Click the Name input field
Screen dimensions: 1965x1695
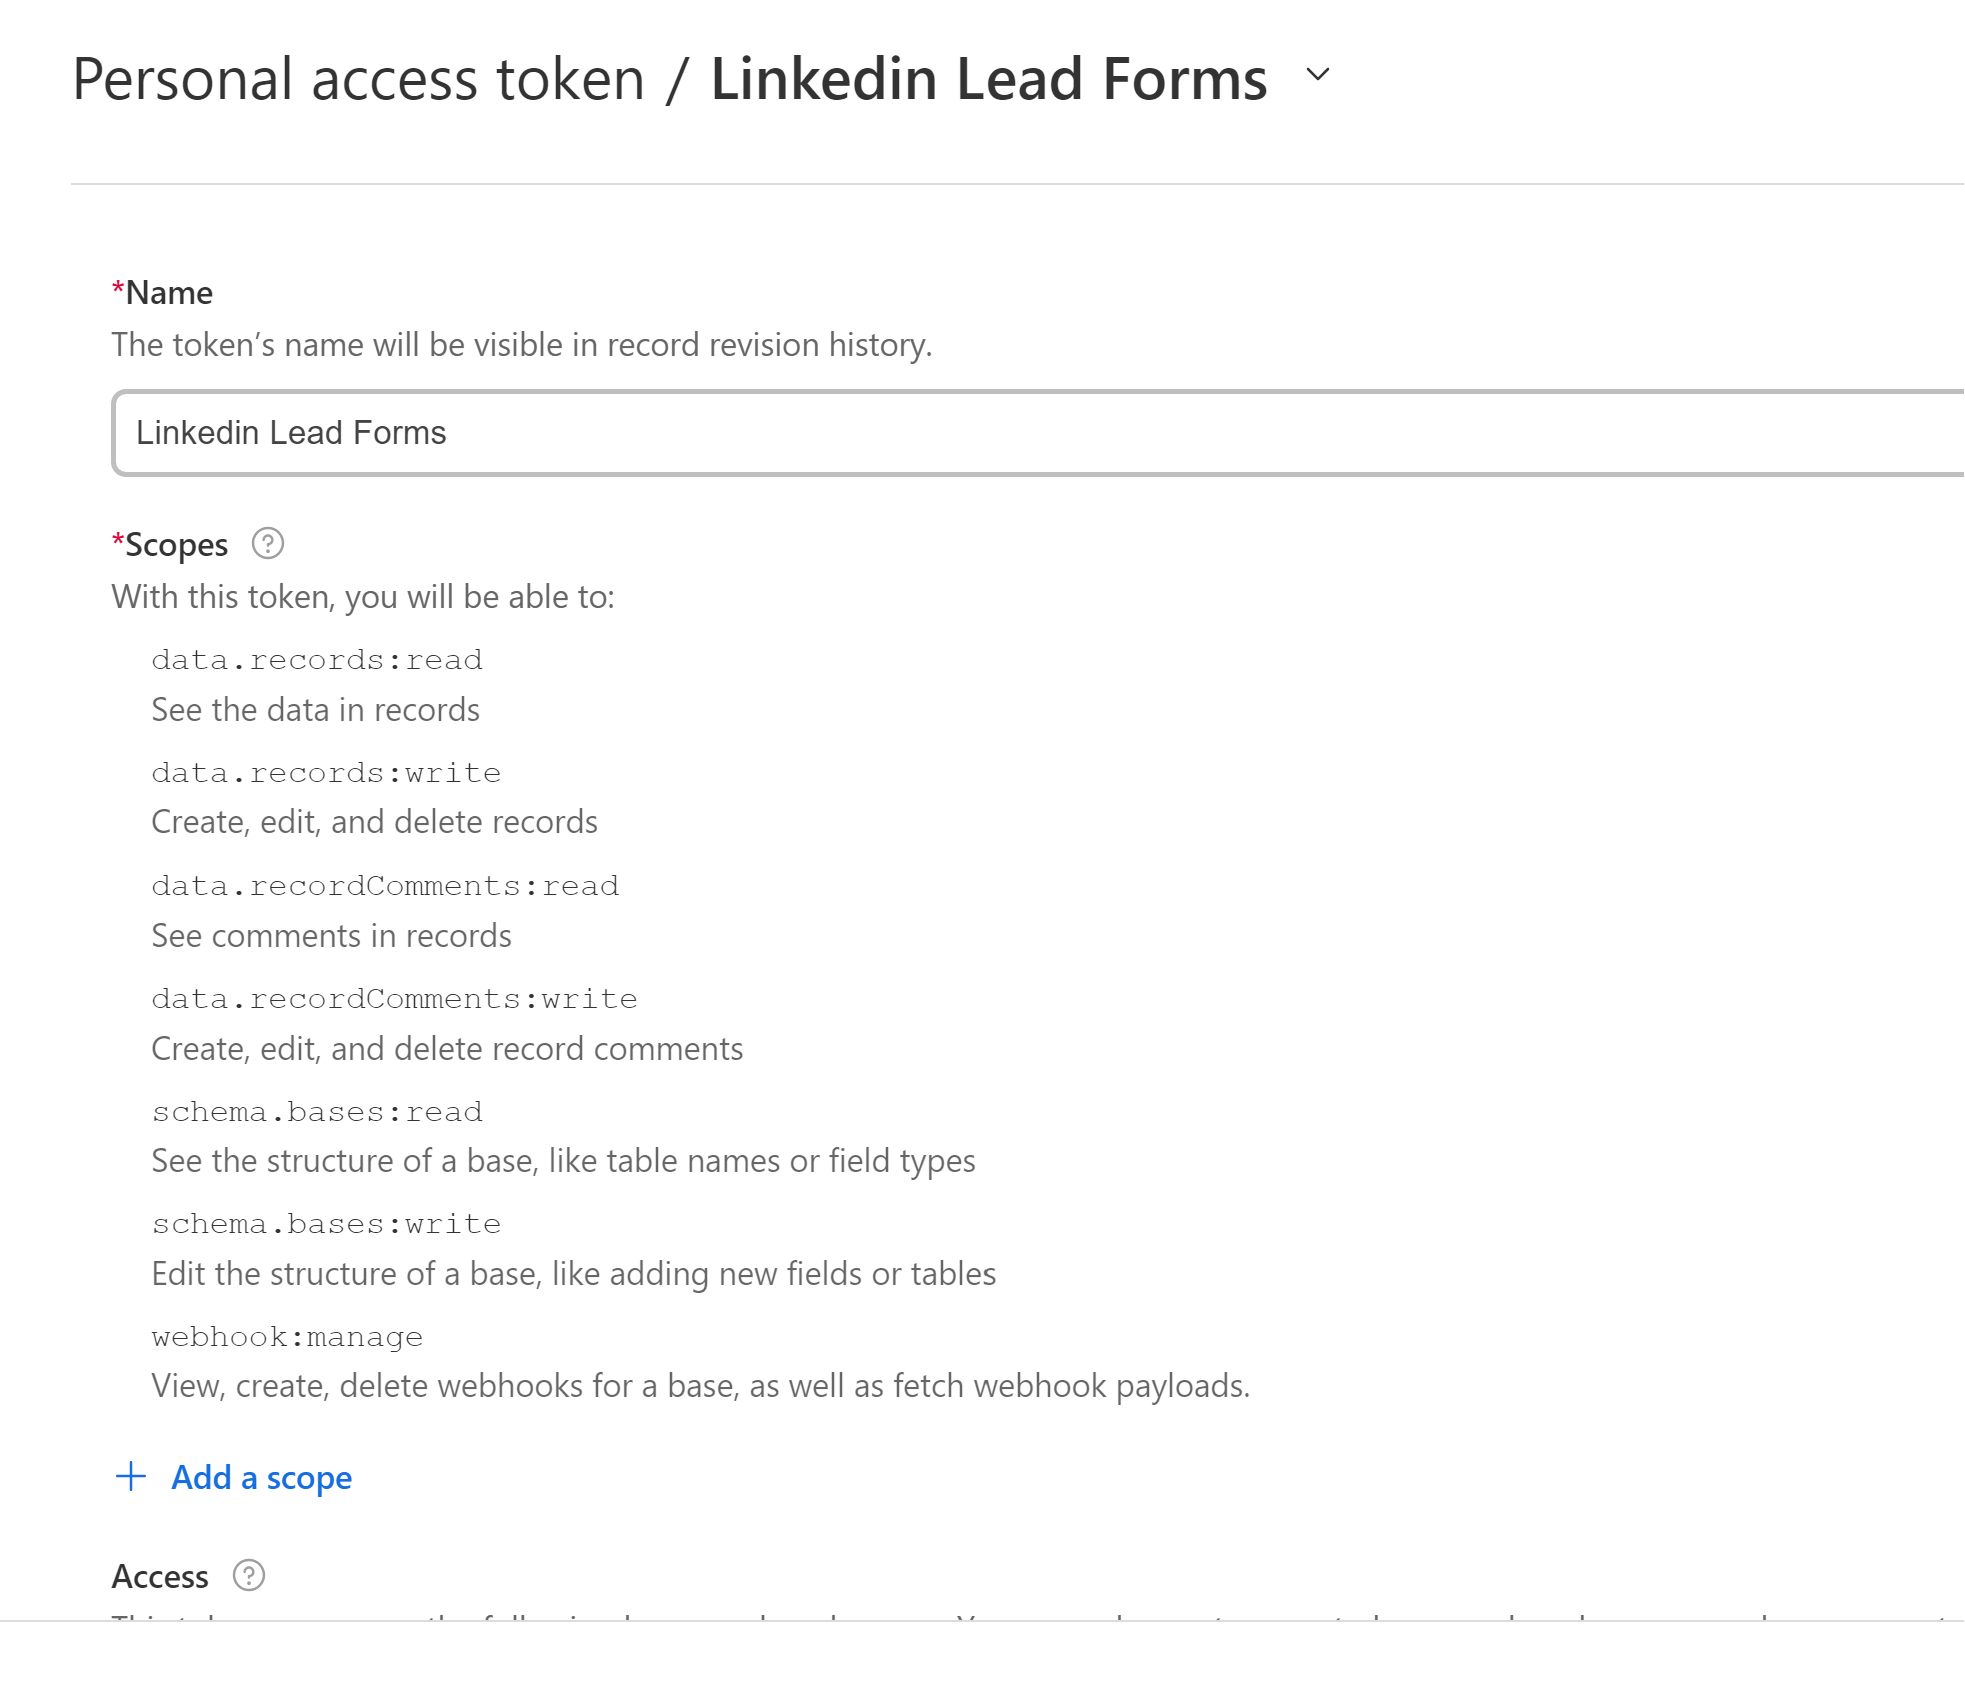click(1038, 433)
